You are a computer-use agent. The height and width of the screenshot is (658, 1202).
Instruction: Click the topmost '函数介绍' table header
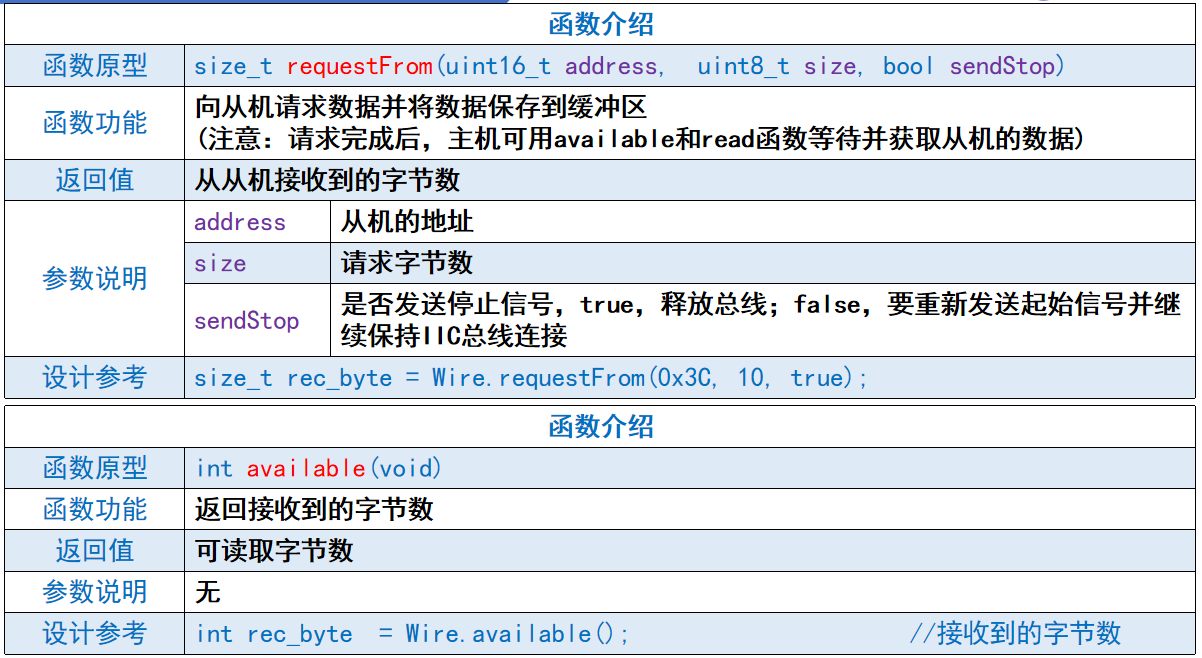click(601, 24)
